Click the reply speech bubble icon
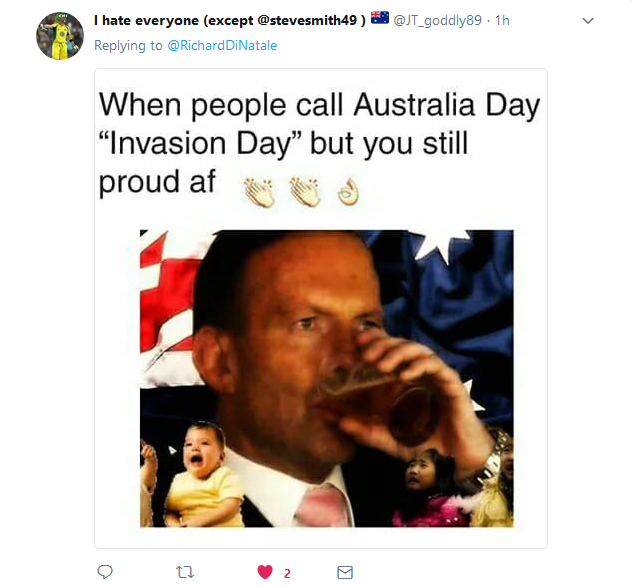Viewport: 632px width, 586px height. tap(105, 572)
